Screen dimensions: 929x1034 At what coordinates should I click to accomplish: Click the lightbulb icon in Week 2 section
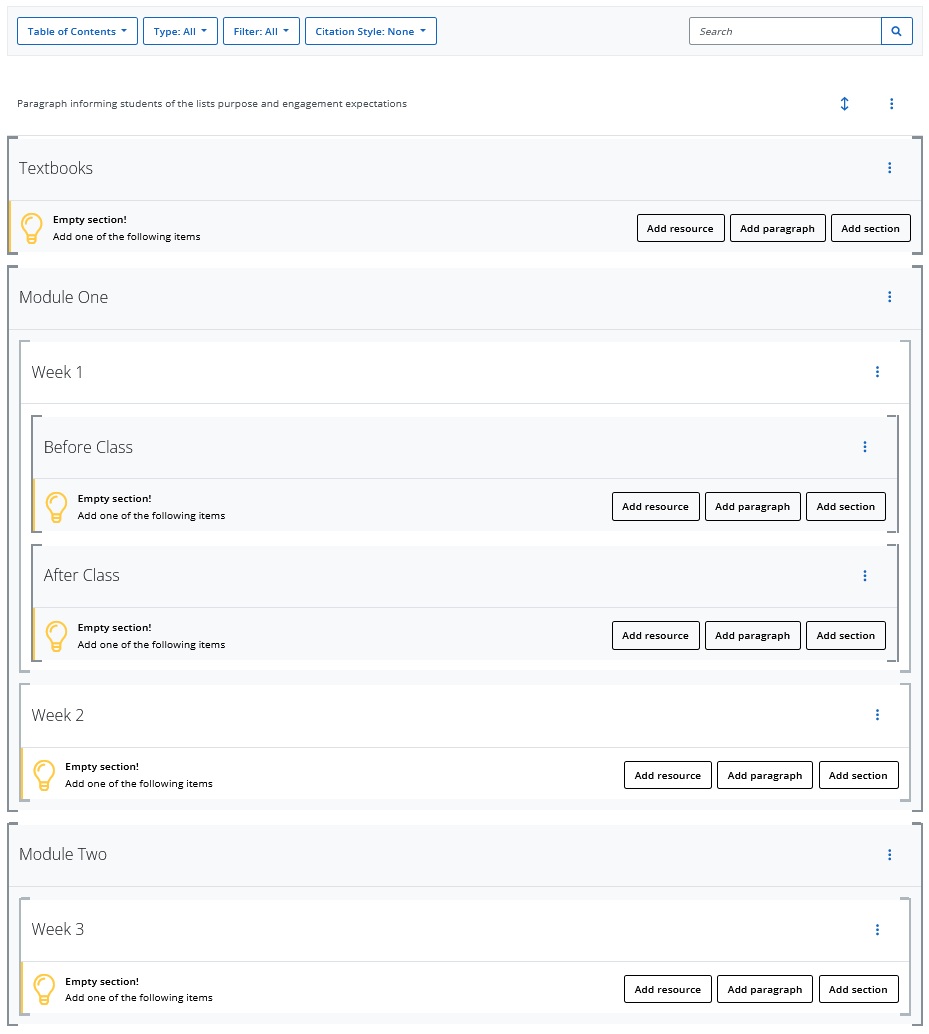coord(44,776)
